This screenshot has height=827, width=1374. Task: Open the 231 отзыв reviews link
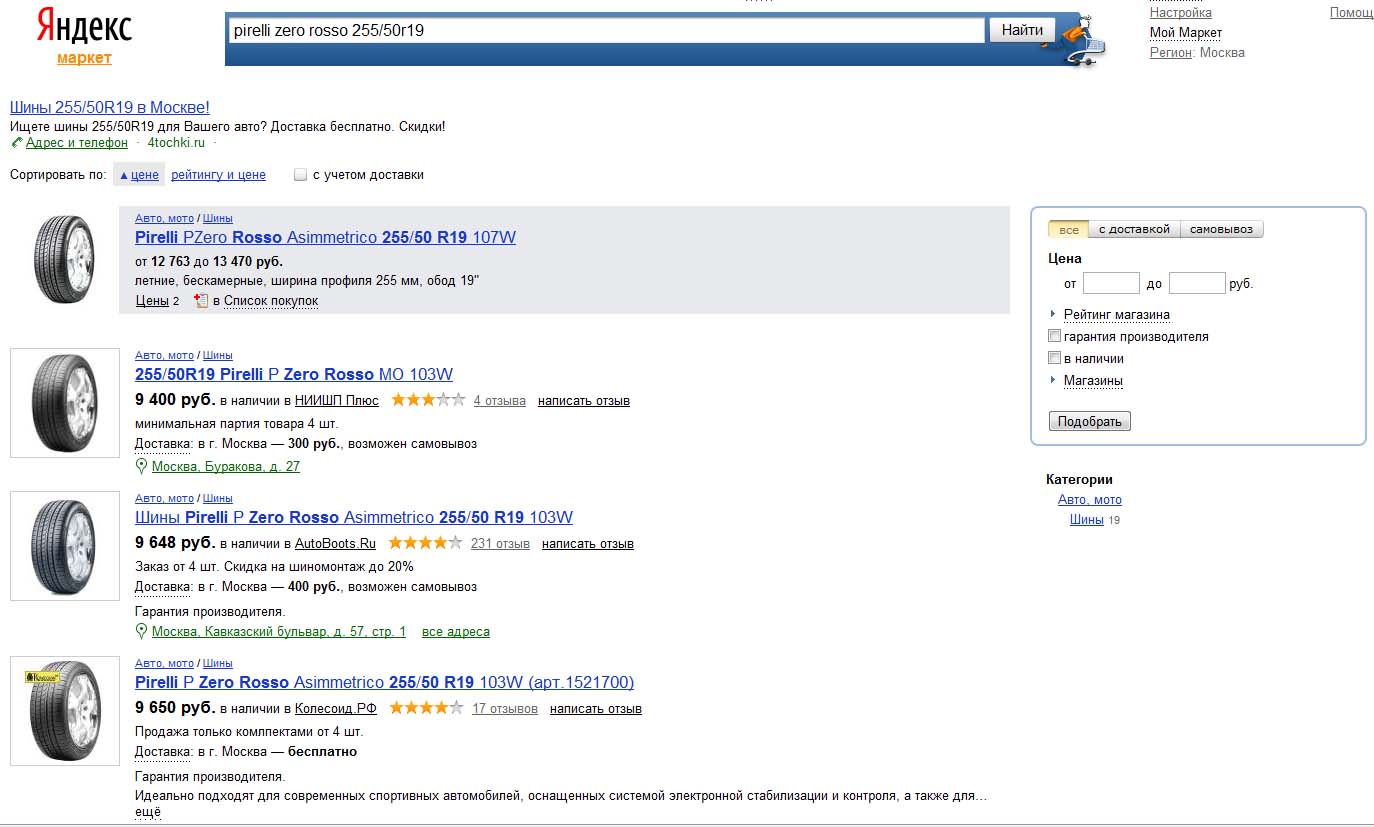[500, 544]
